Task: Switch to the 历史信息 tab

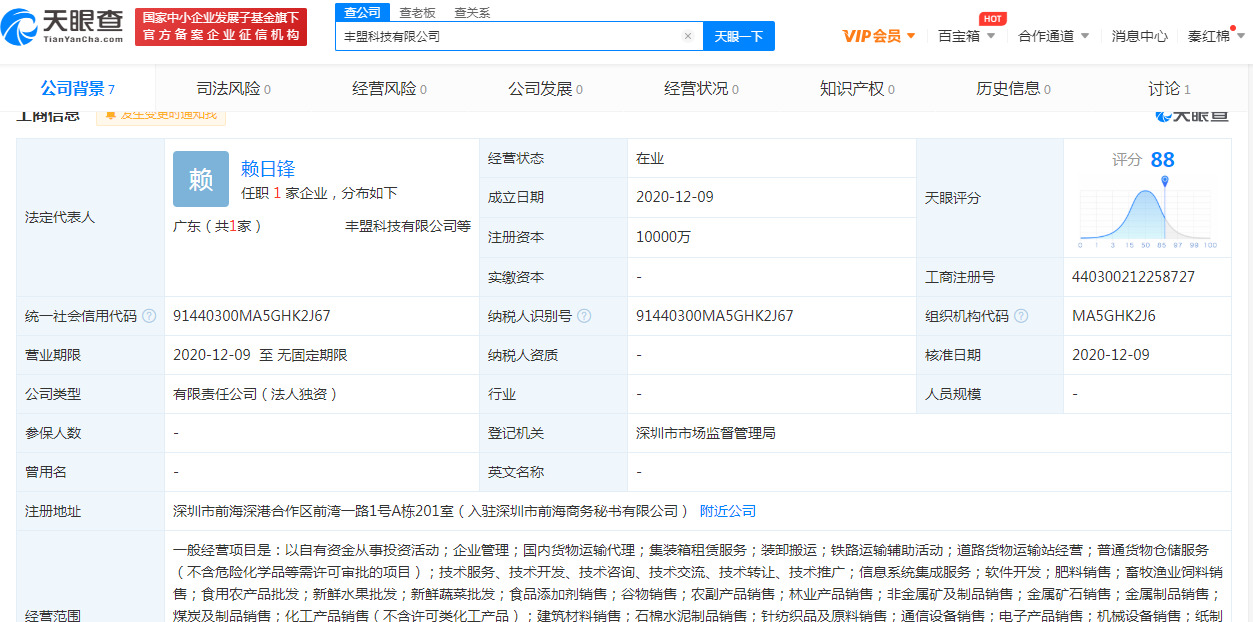Action: tap(1013, 89)
